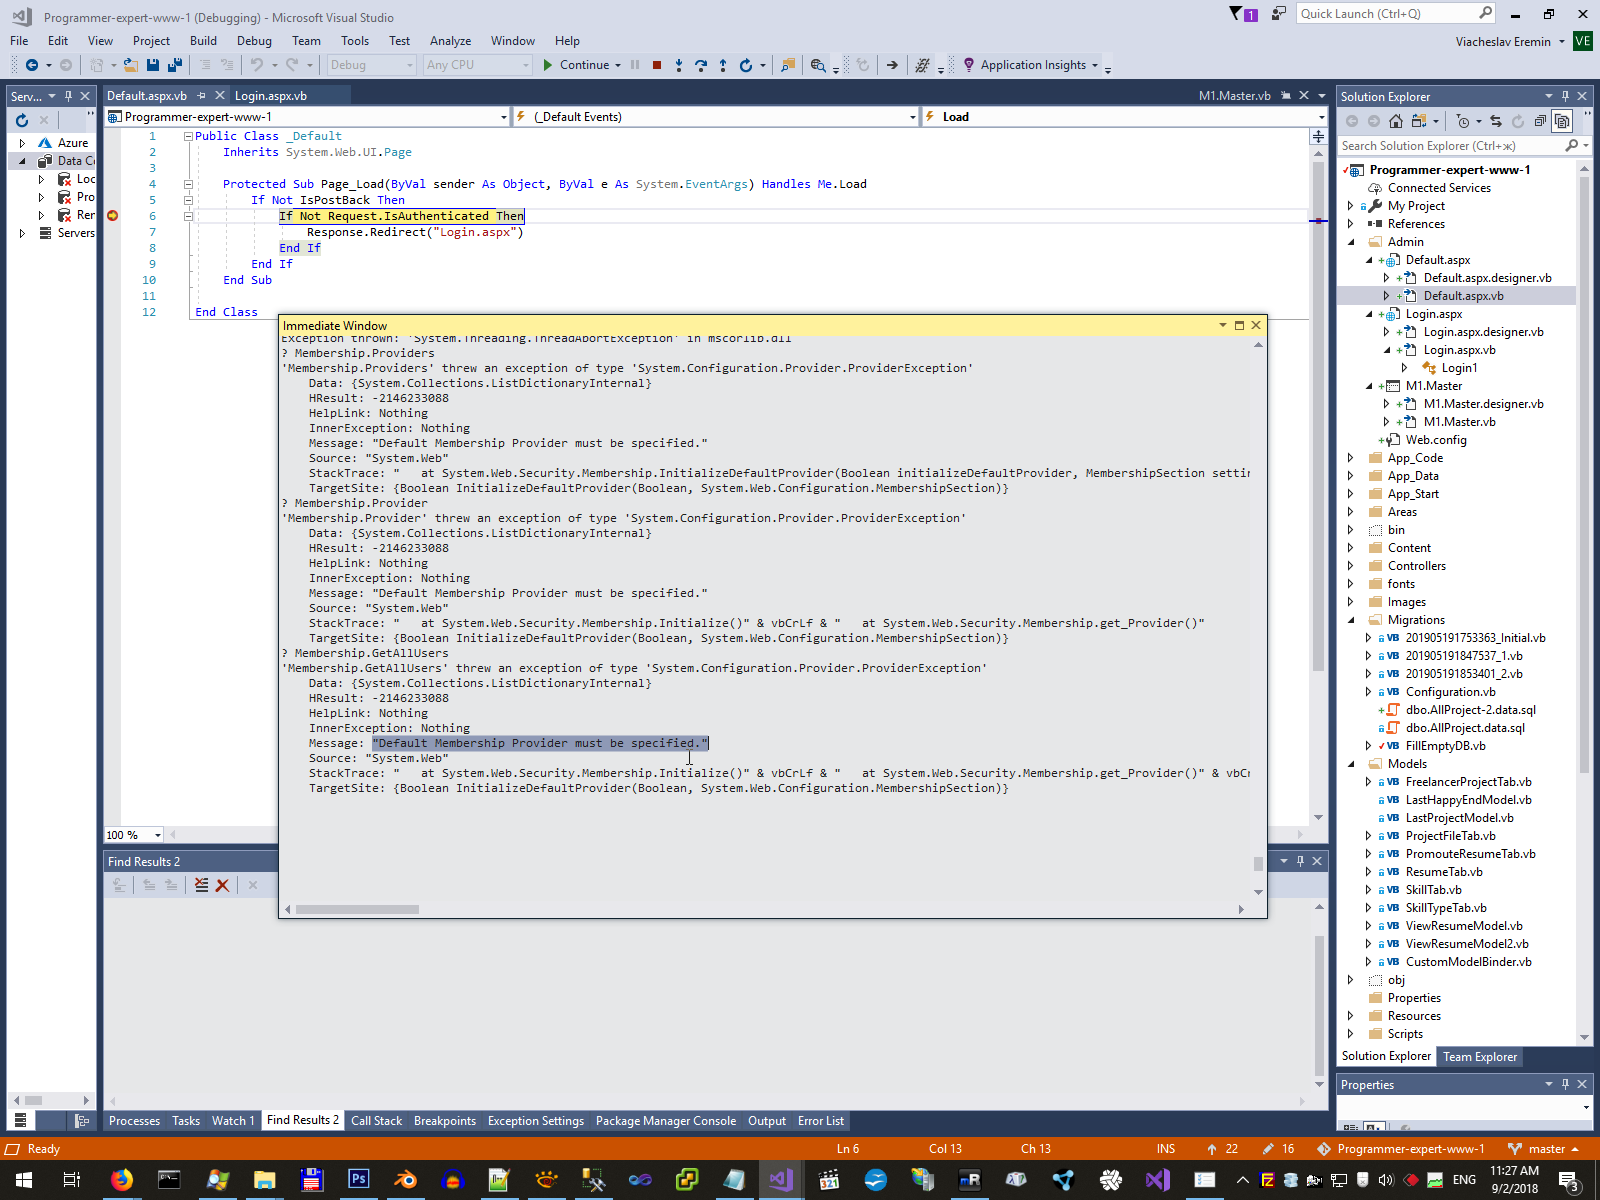Click Viacheslav Eremin account name
This screenshot has height=1200, width=1600.
1503,42
